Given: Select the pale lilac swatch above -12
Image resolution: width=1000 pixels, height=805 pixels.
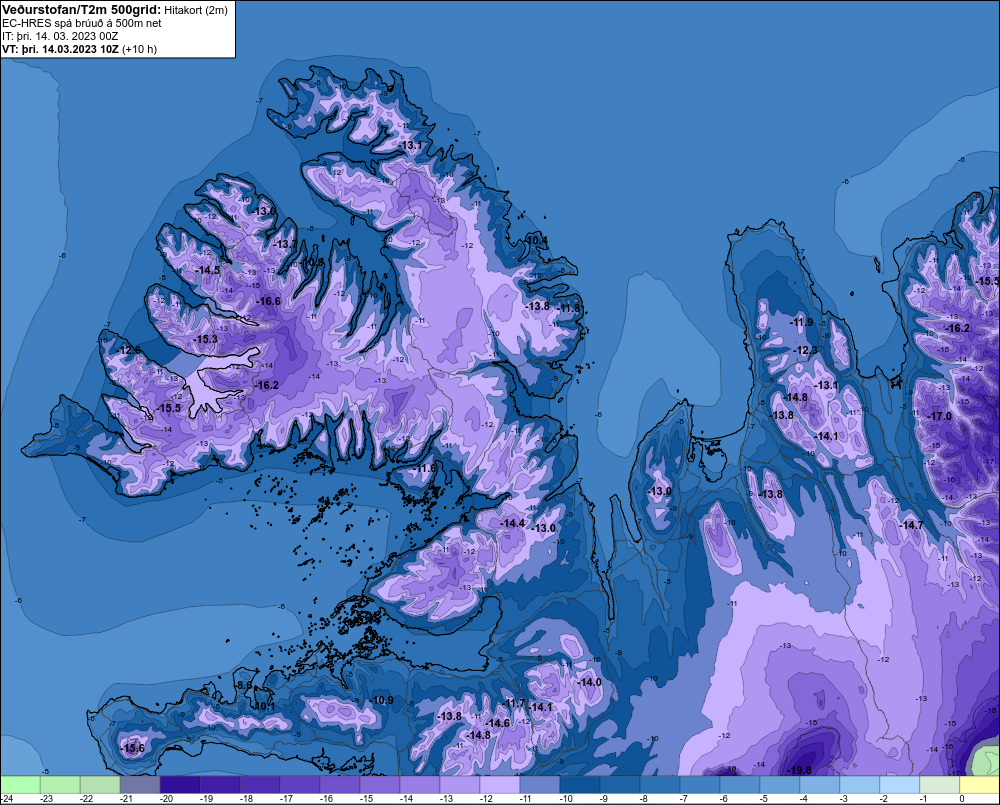Looking at the screenshot, I should [499, 784].
